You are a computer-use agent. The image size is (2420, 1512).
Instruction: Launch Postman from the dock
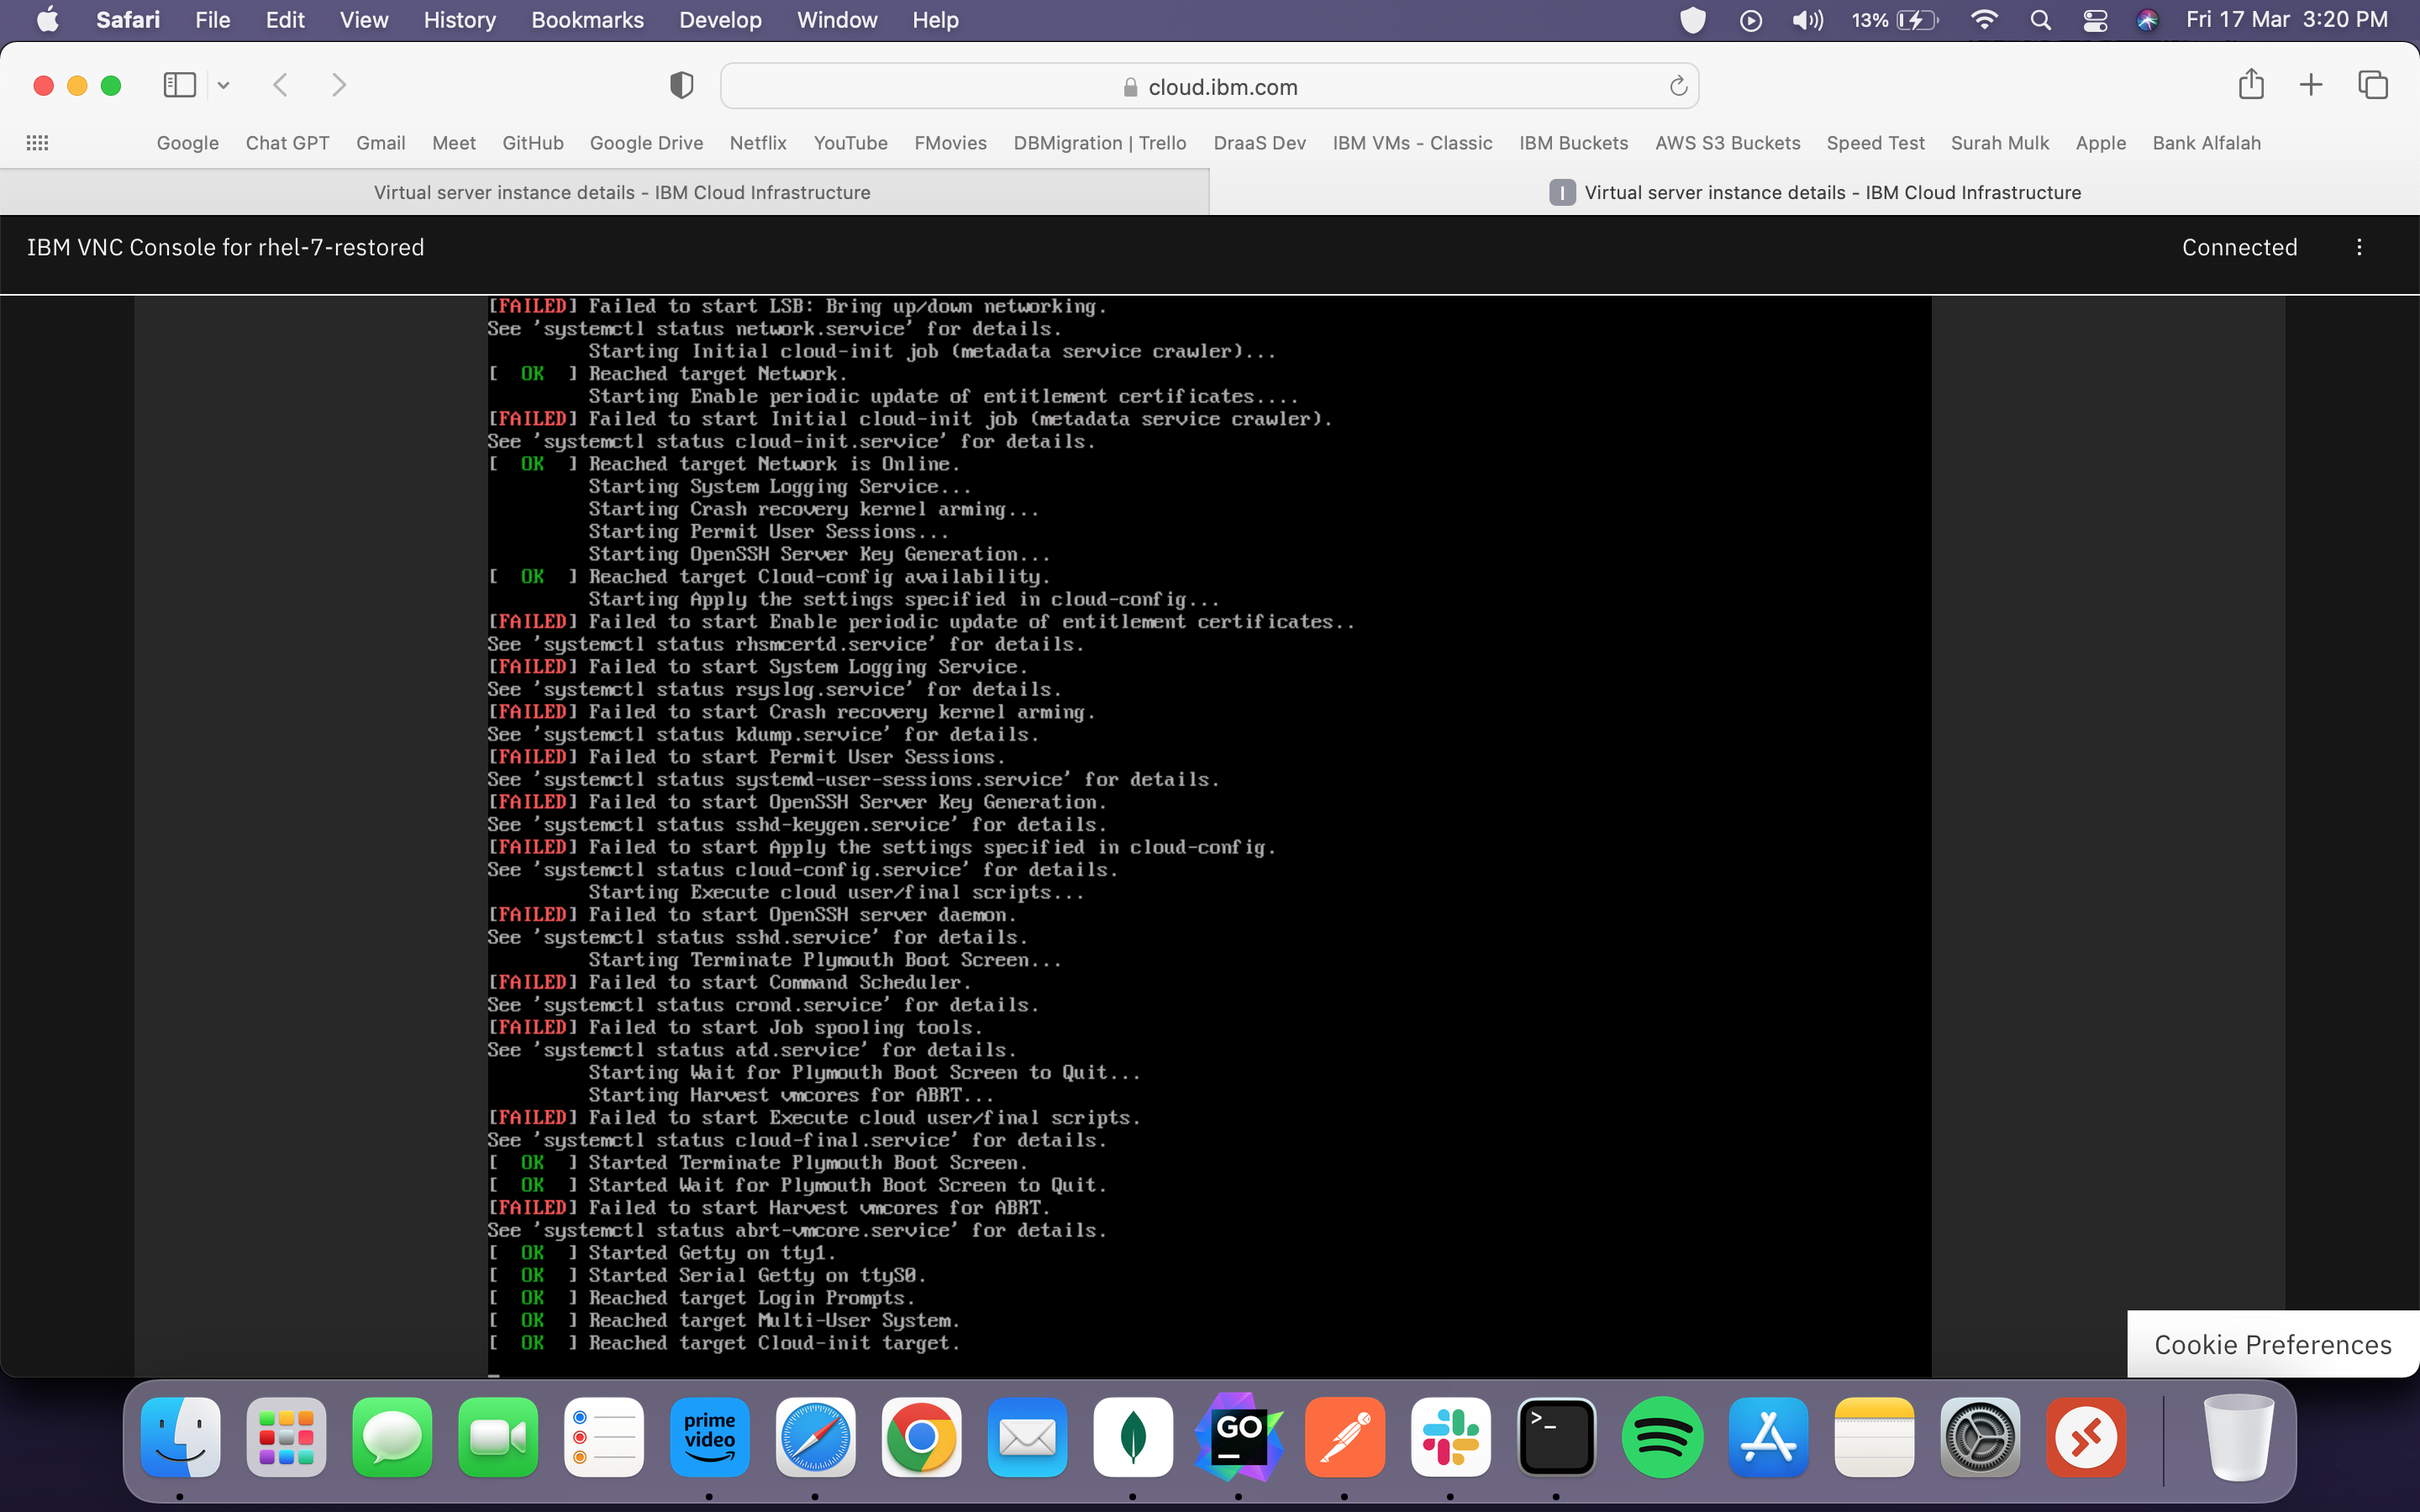point(1345,1437)
